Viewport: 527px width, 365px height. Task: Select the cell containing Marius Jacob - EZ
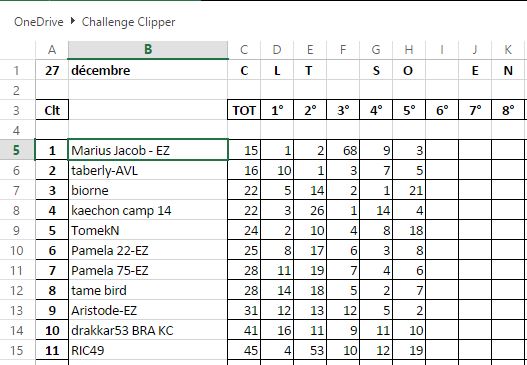148,150
